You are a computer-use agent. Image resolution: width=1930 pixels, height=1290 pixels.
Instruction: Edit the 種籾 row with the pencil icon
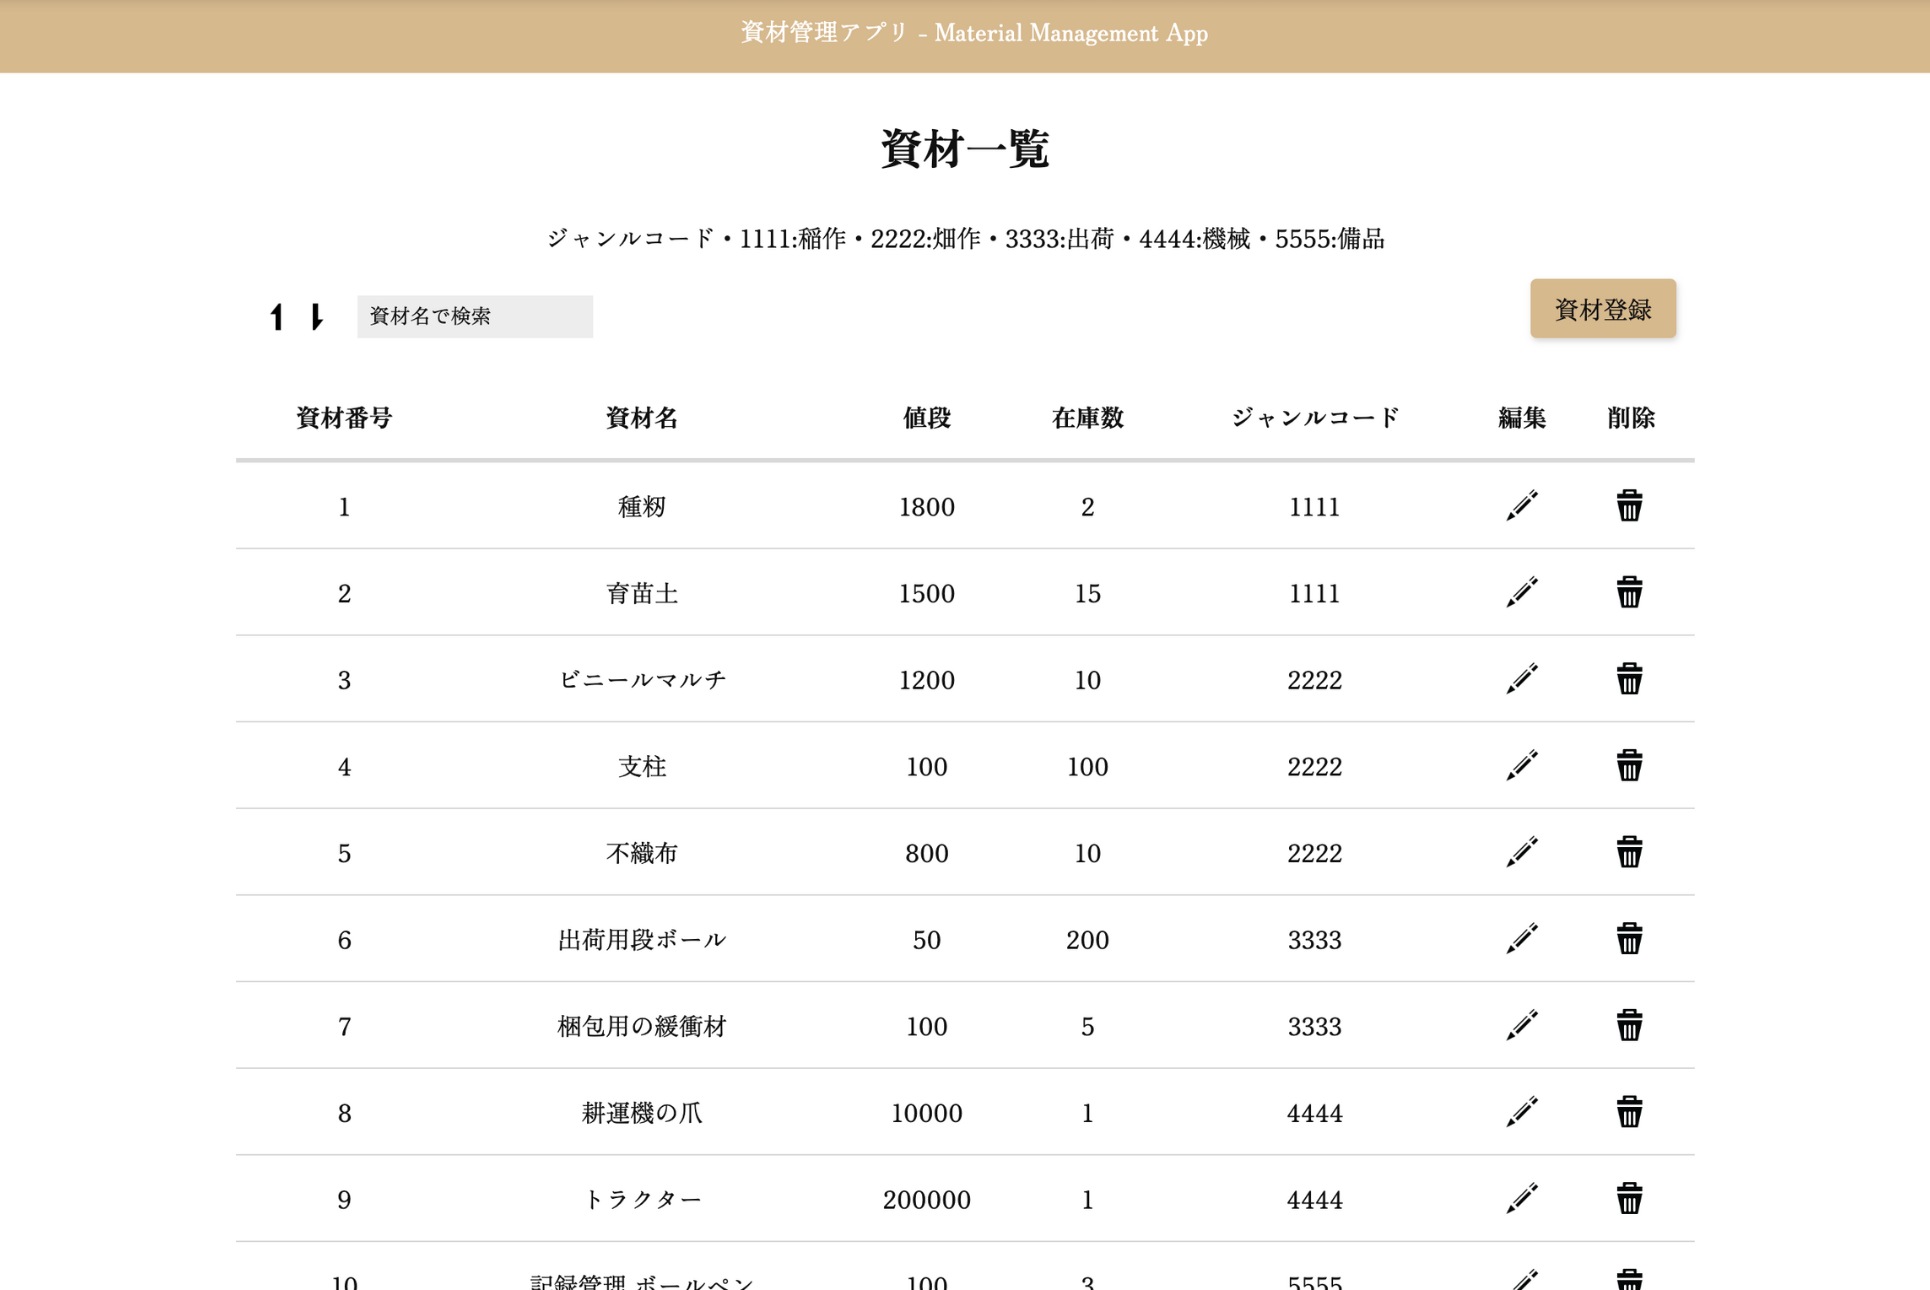click(x=1521, y=506)
